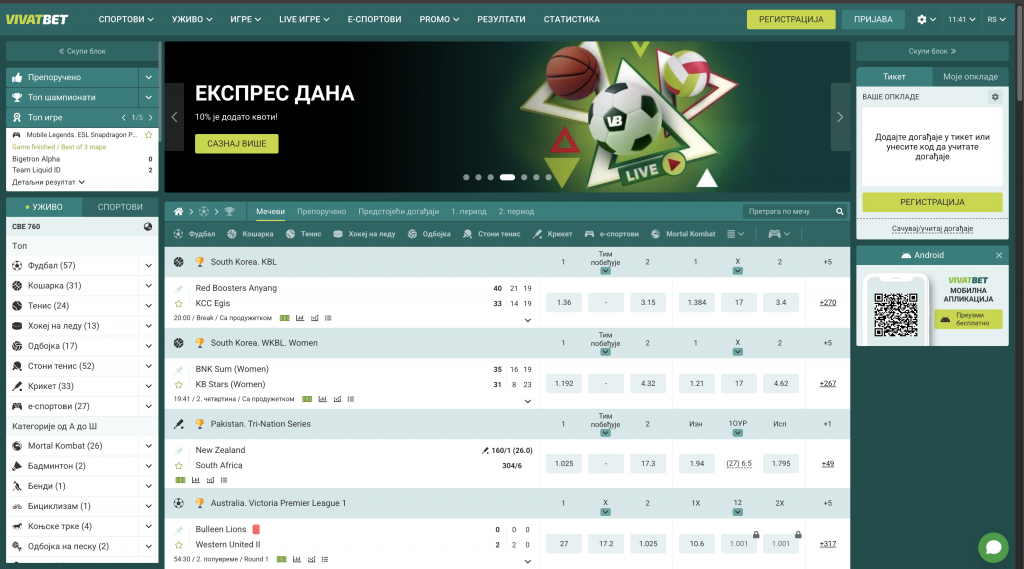Click the trophy icon in breadcrumb

tap(229, 211)
